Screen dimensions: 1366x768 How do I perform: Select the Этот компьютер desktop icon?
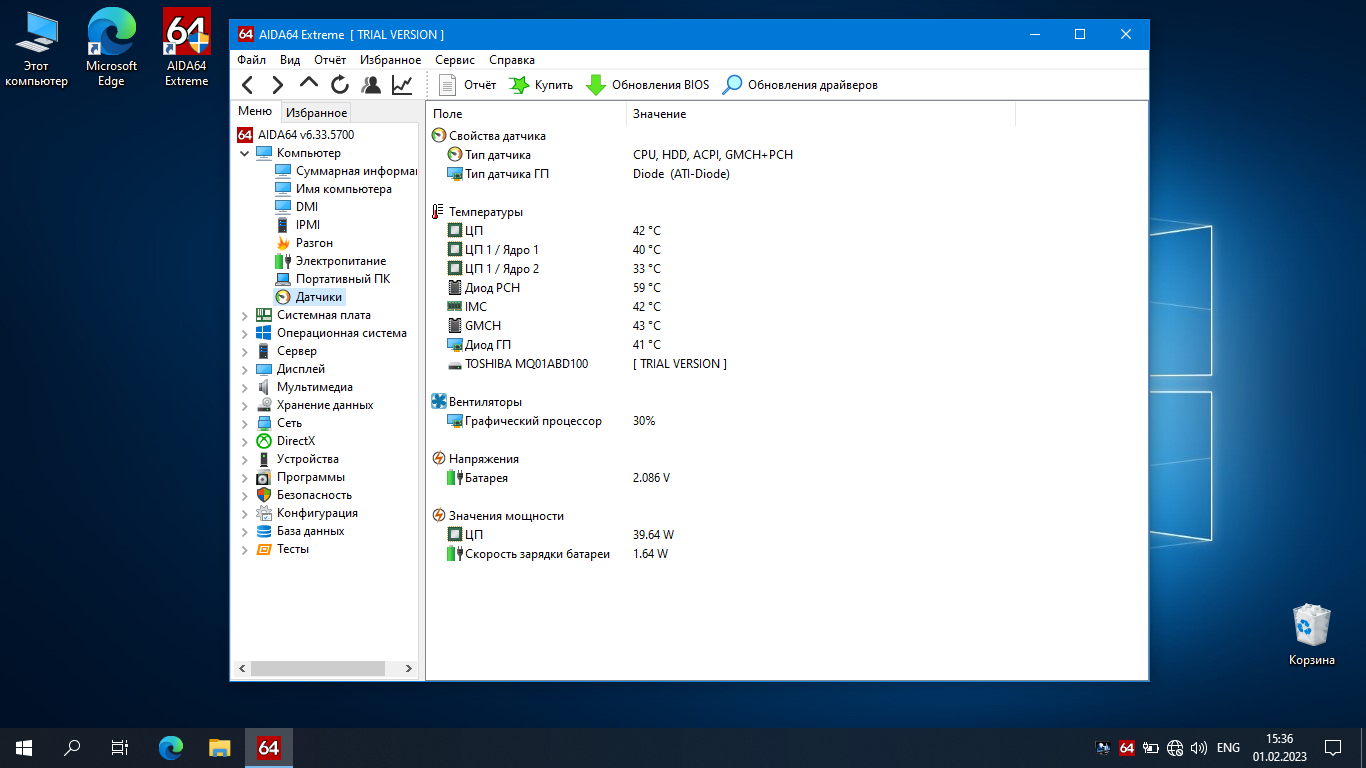tap(37, 47)
